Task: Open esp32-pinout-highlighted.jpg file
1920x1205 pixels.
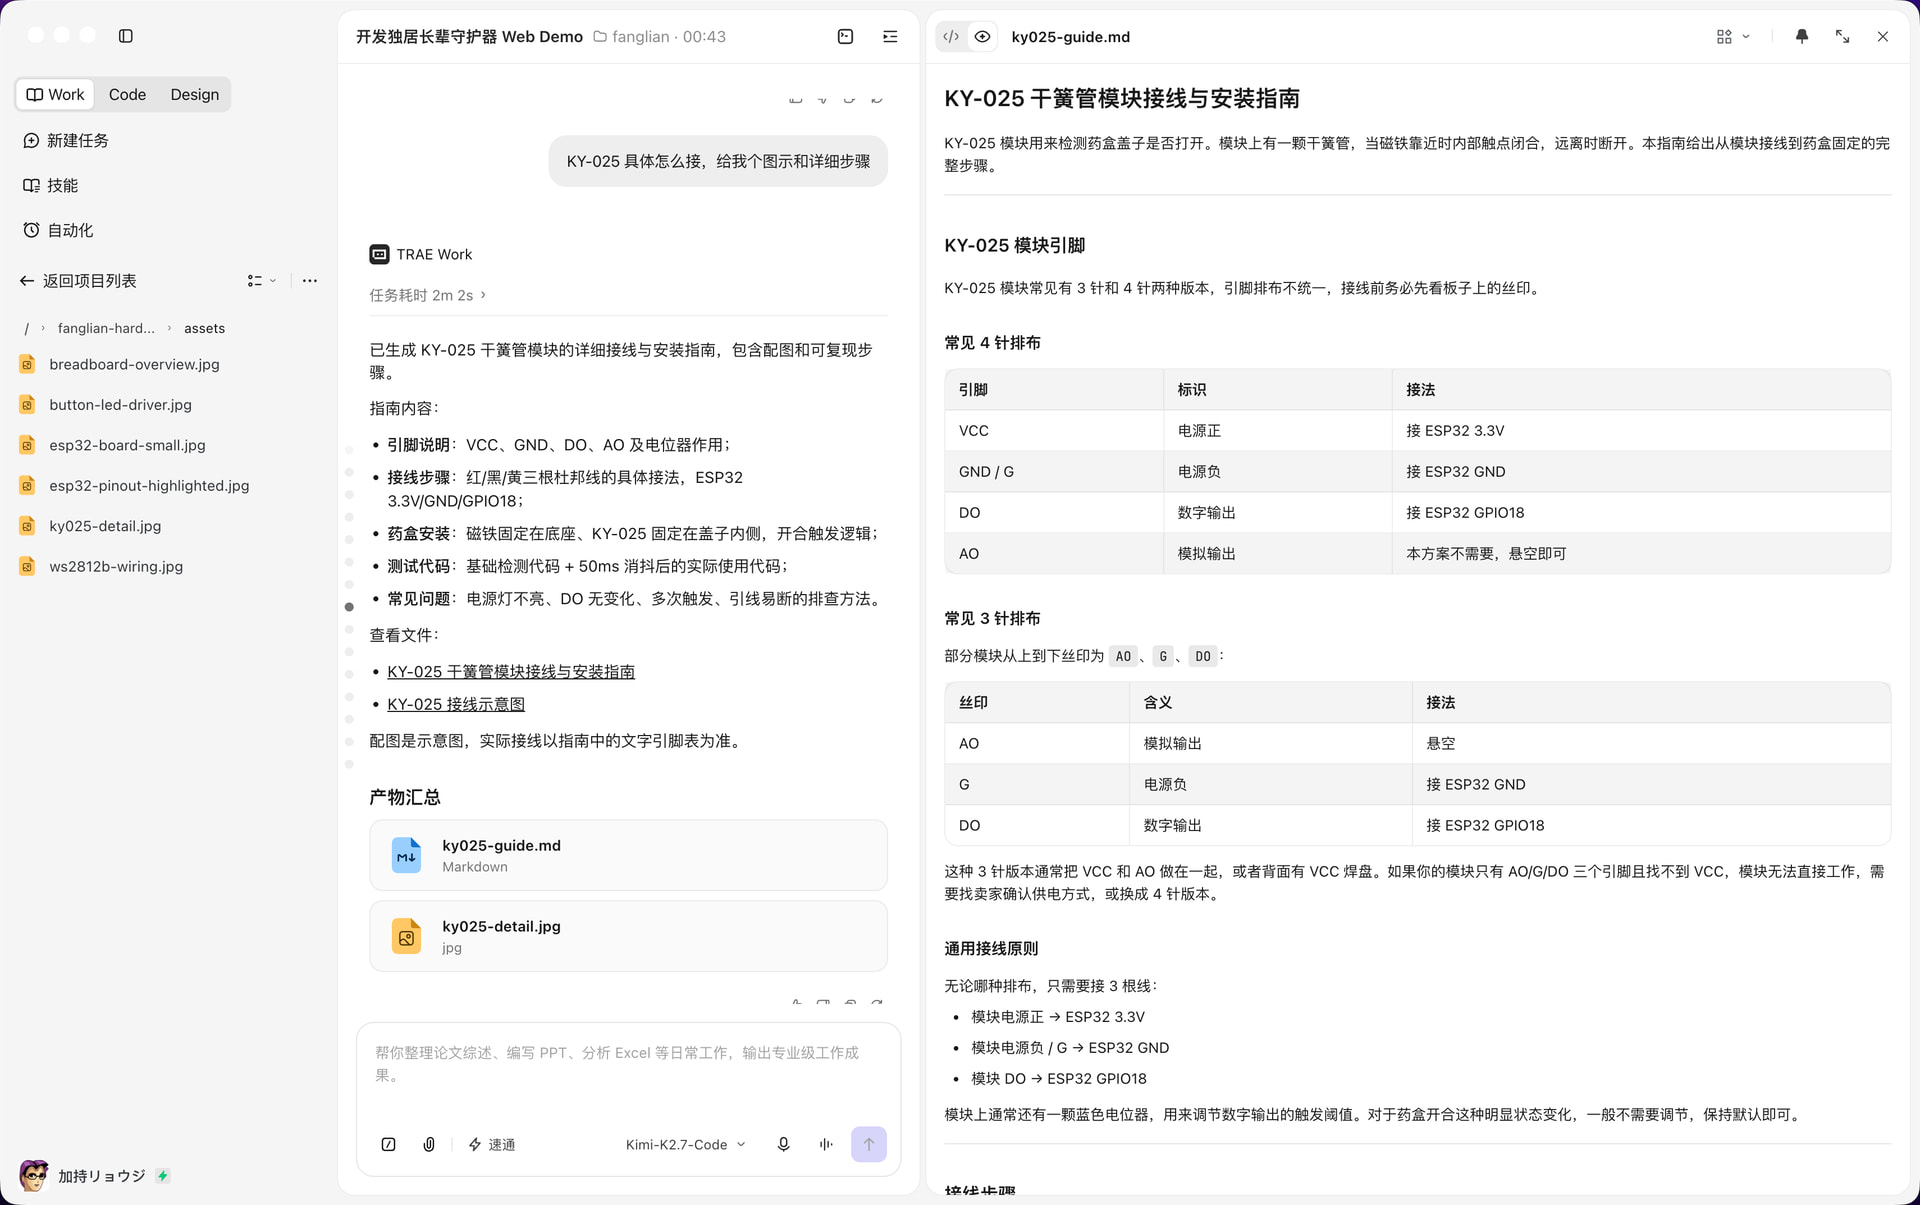Action: pyautogui.click(x=149, y=486)
